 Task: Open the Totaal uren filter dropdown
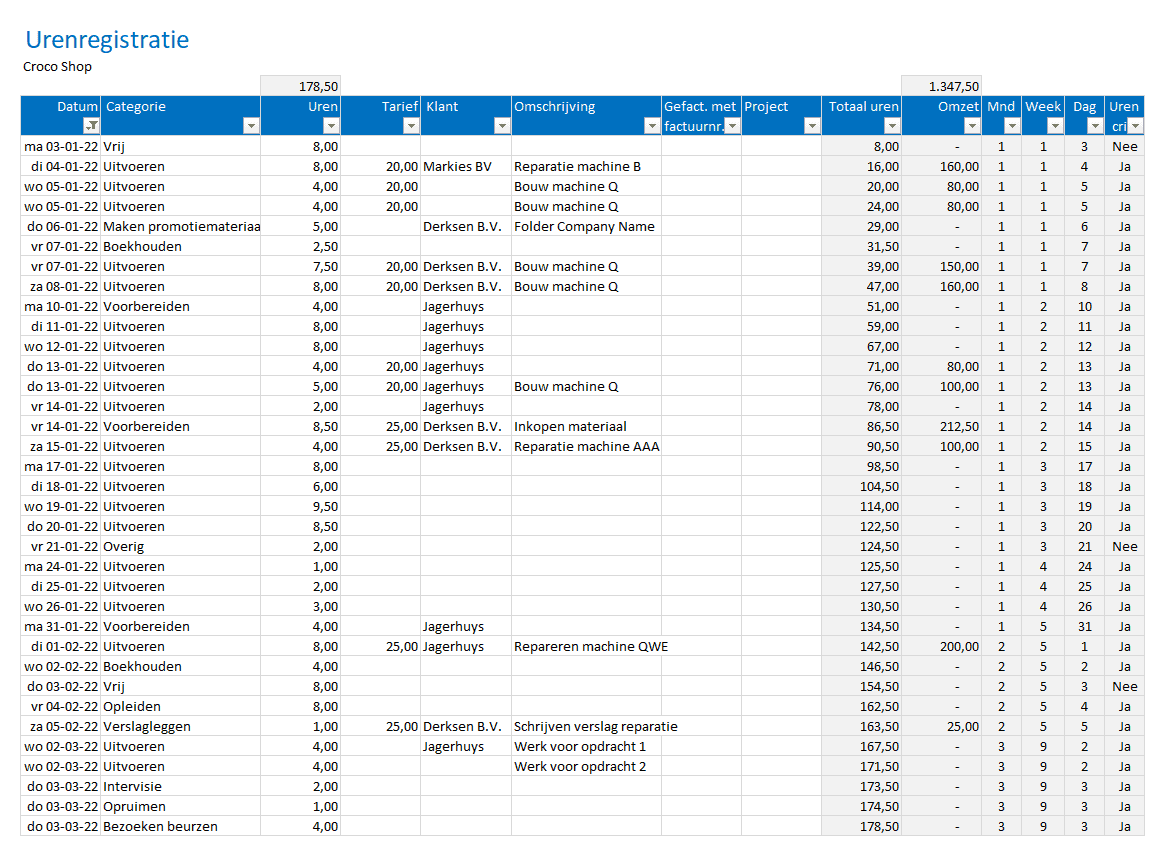[x=892, y=126]
